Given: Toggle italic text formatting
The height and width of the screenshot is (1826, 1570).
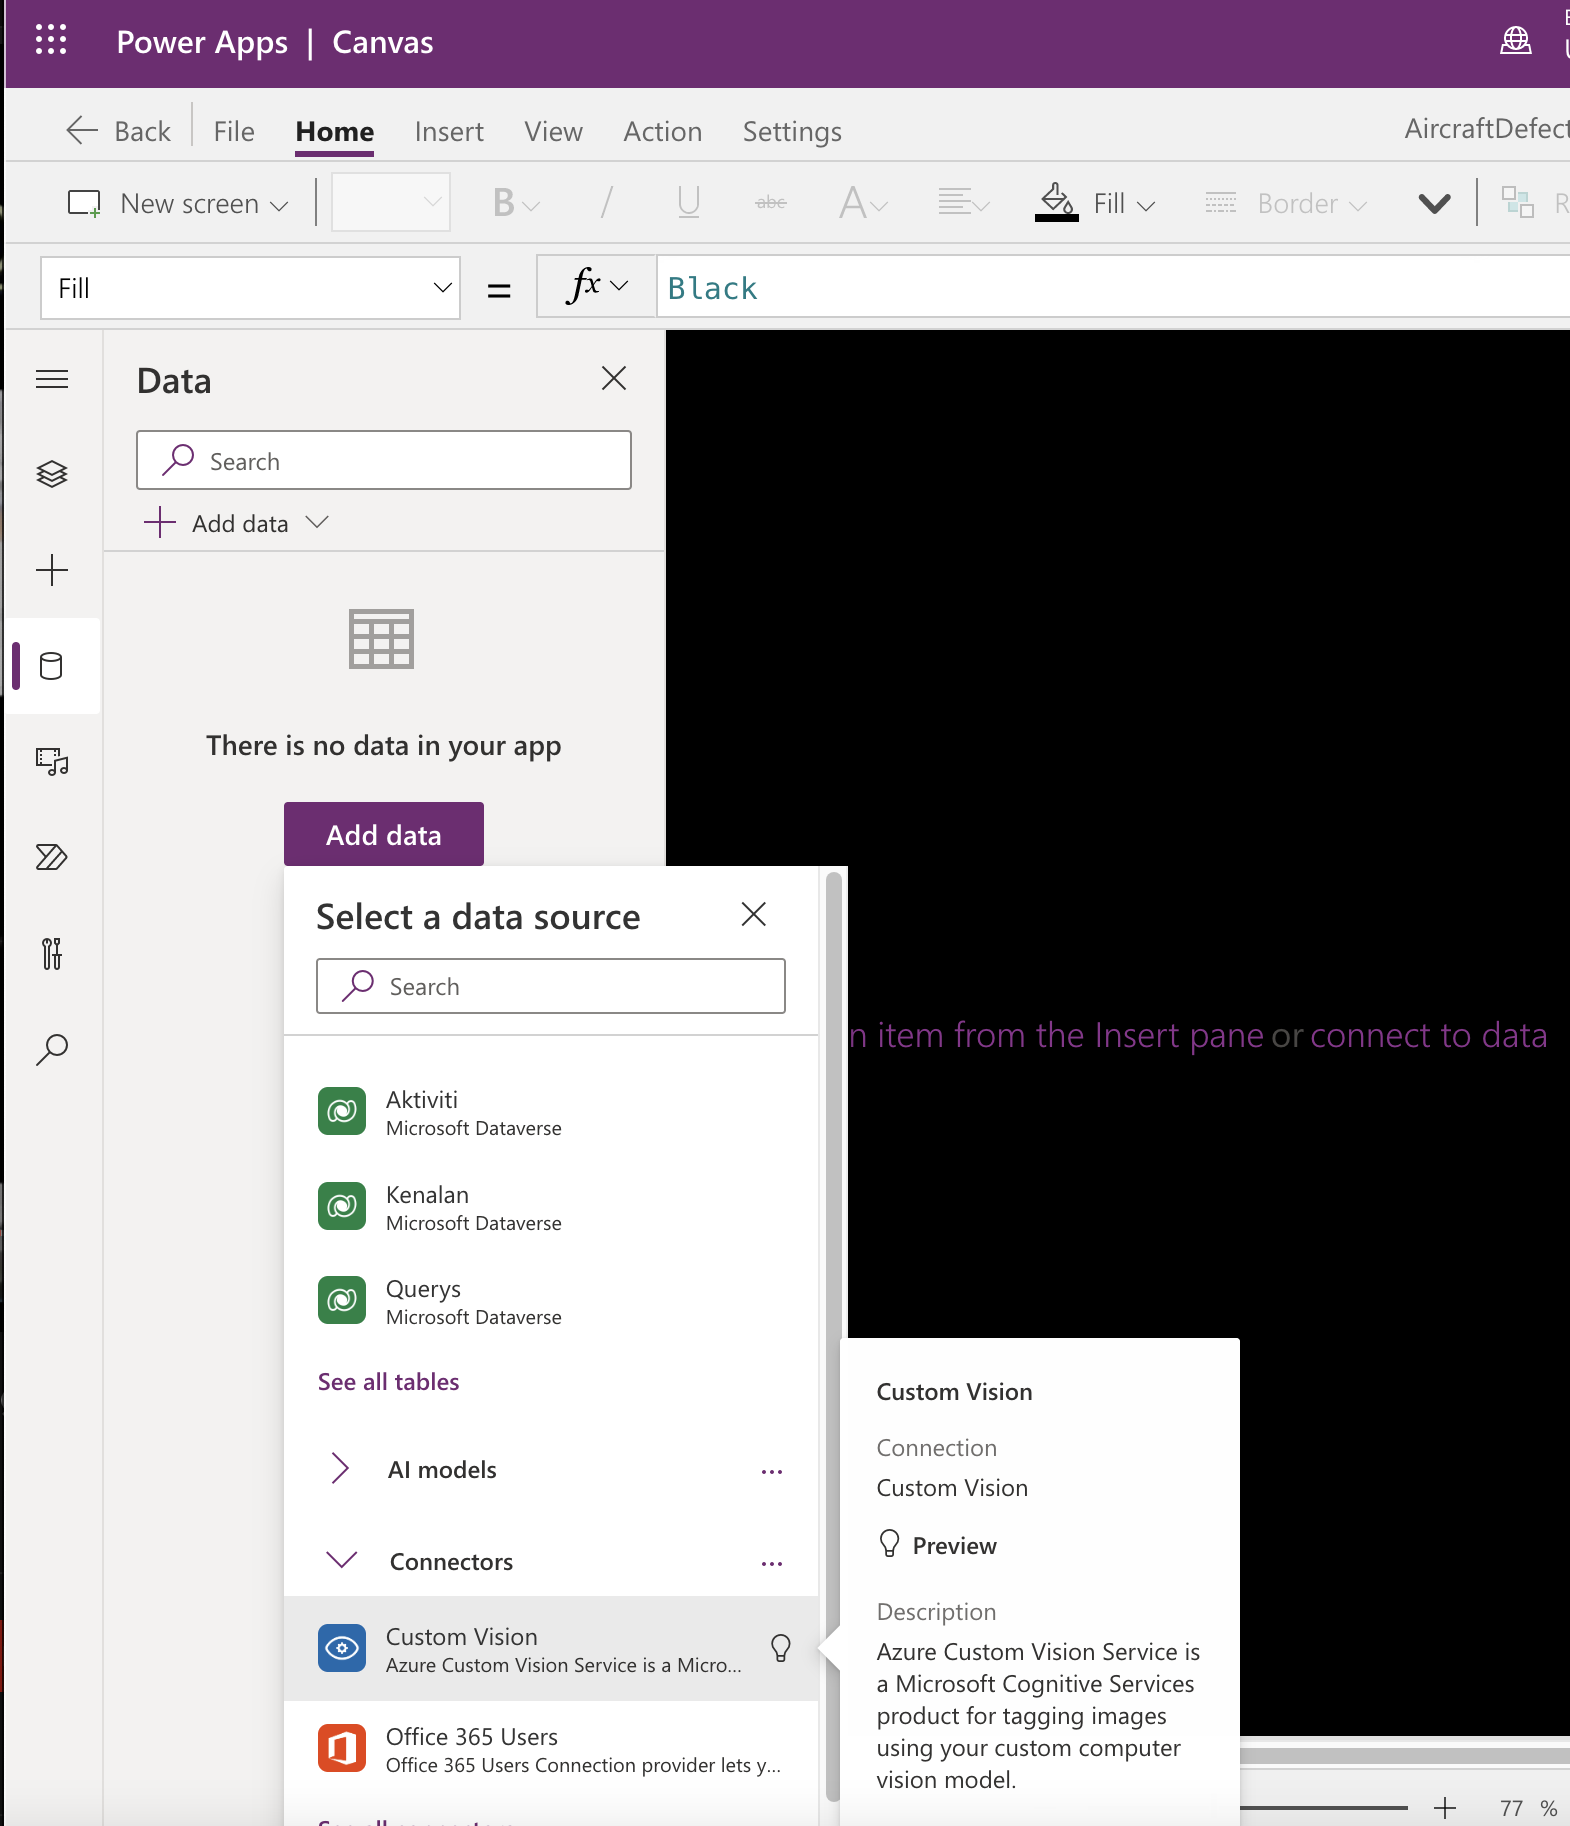Looking at the screenshot, I should pyautogui.click(x=606, y=203).
